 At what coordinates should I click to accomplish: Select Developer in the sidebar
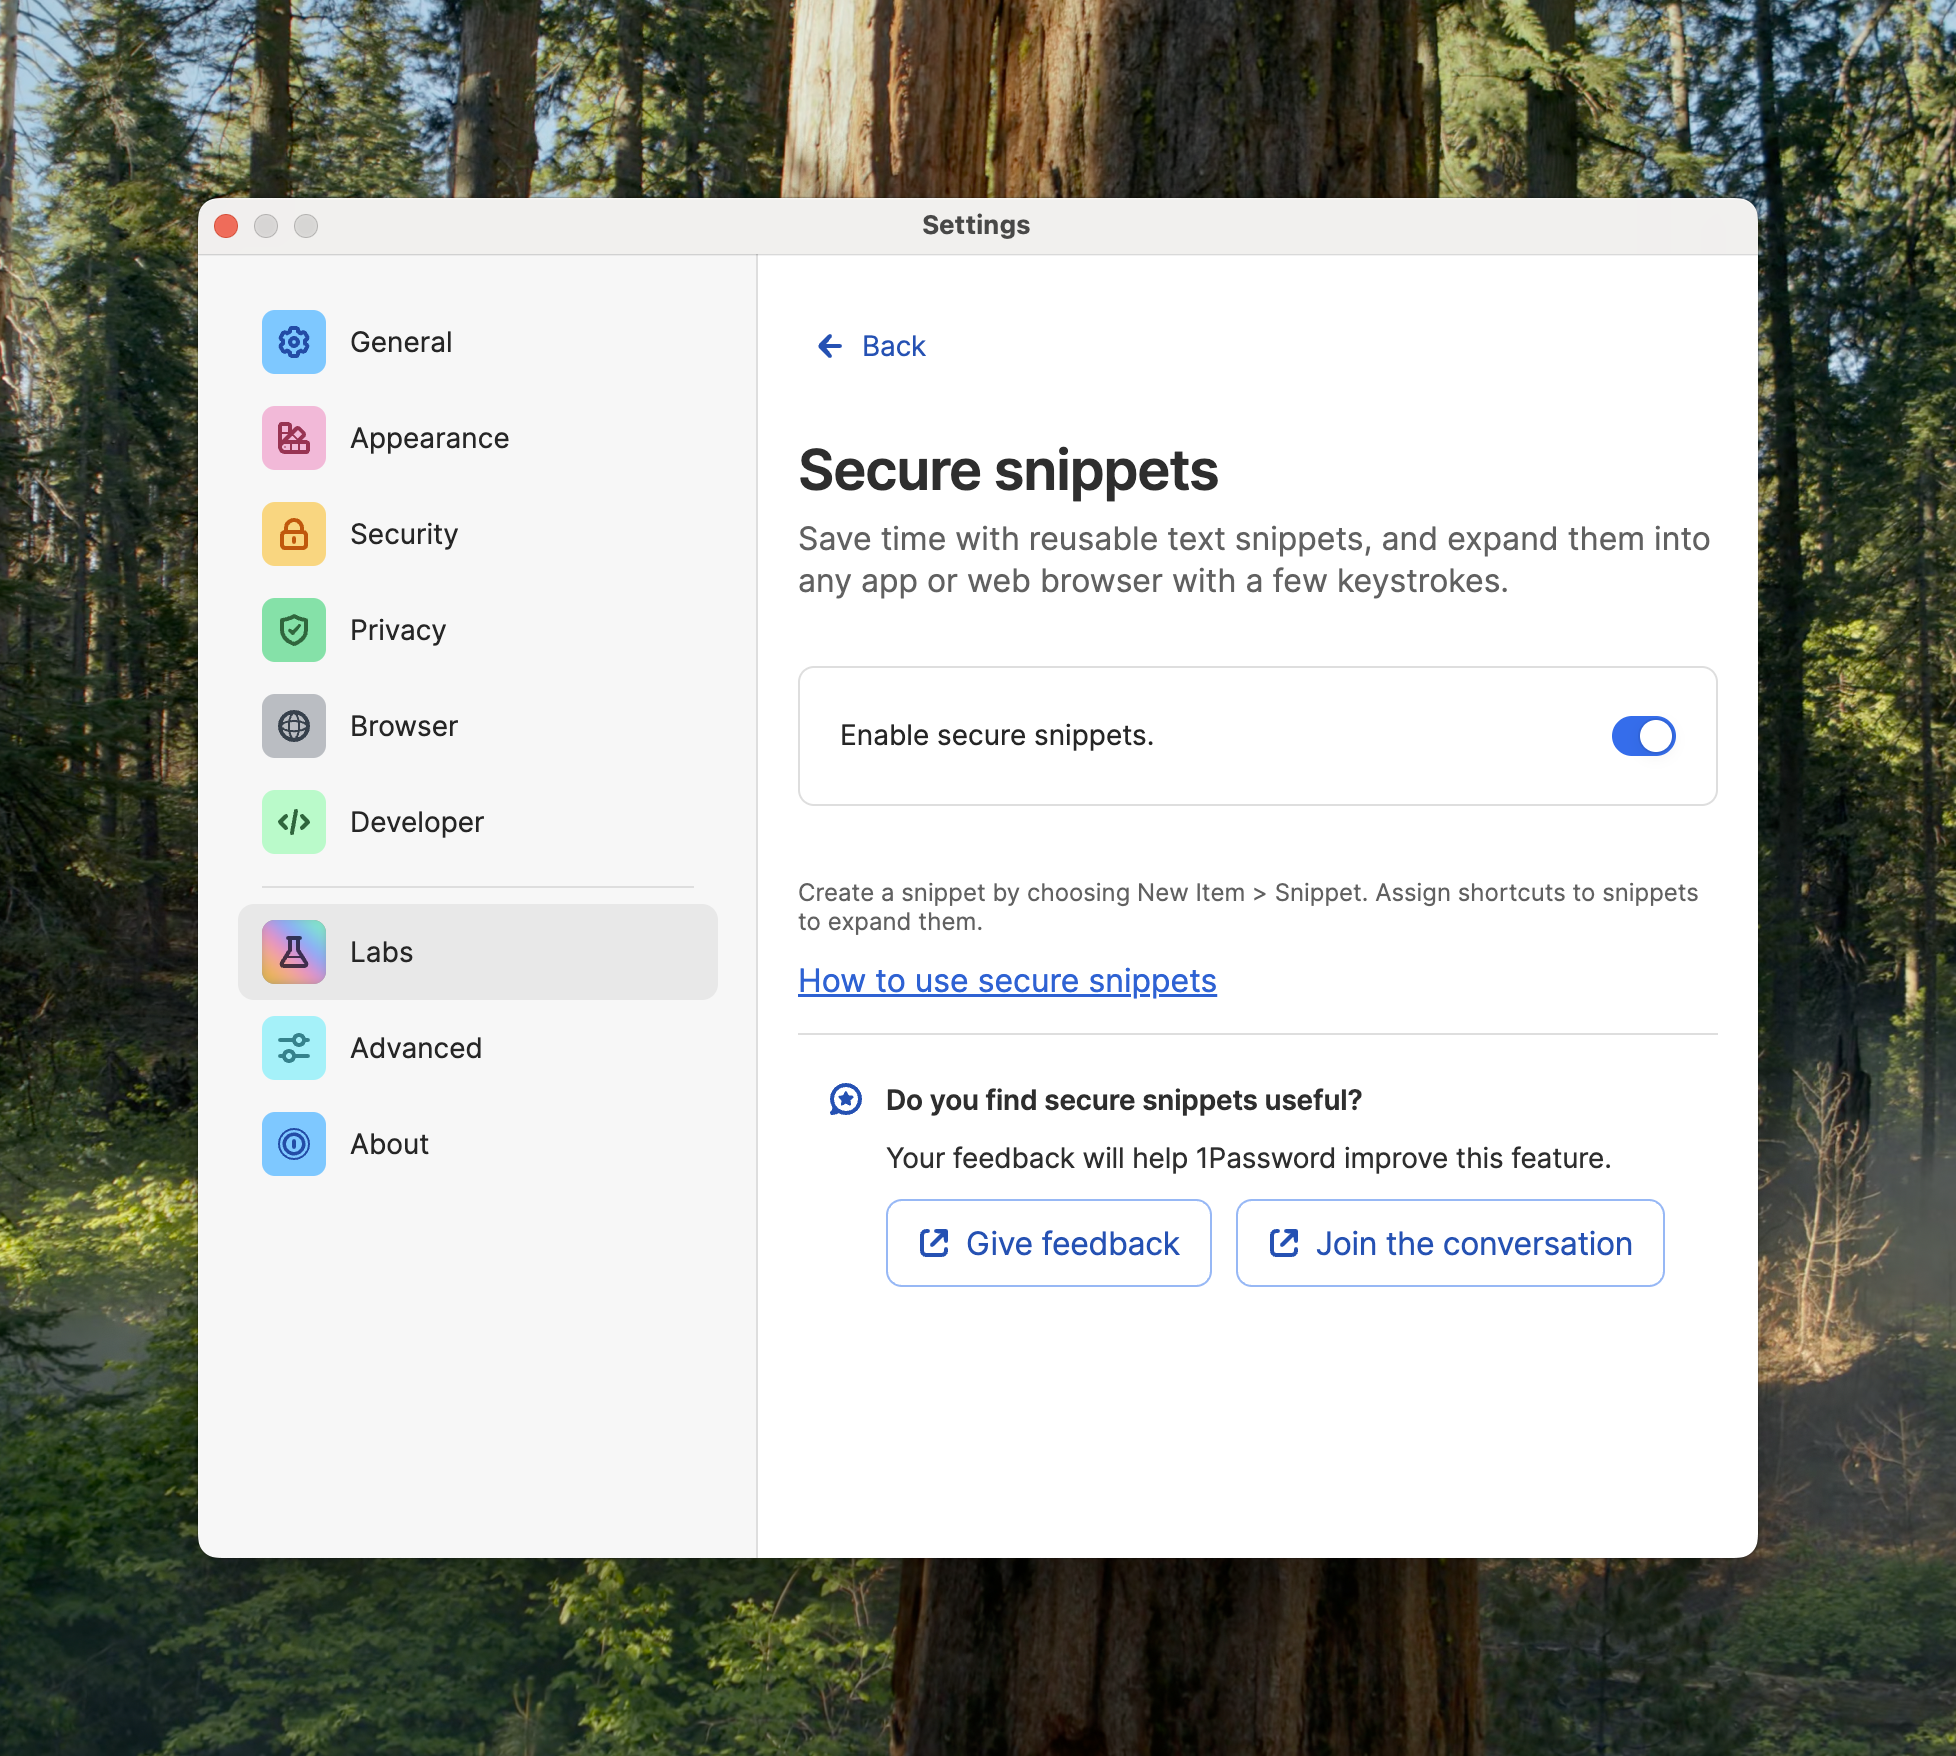point(478,822)
